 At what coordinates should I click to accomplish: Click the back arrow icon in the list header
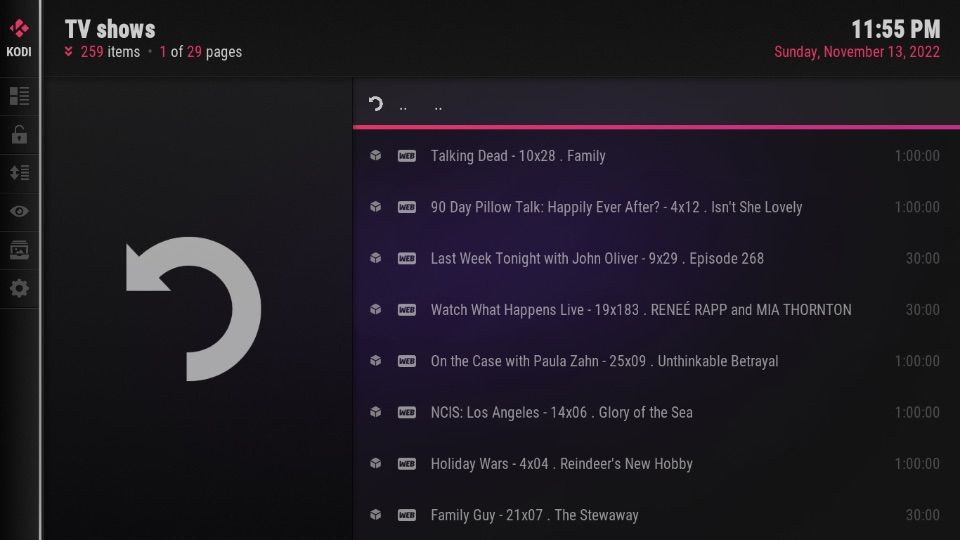(375, 103)
